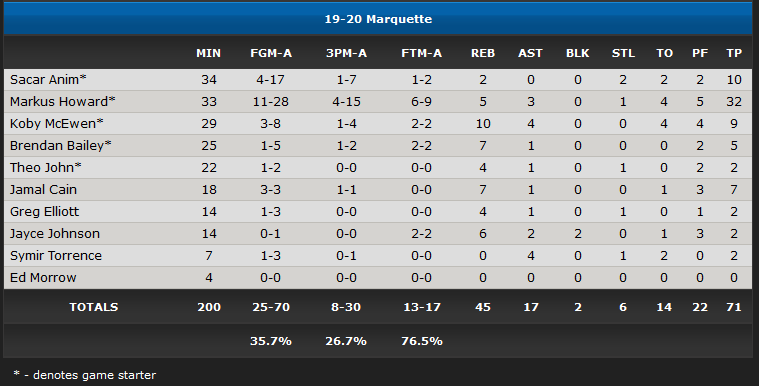Select the FGM-A column header
The height and width of the screenshot is (386, 759).
(x=271, y=53)
